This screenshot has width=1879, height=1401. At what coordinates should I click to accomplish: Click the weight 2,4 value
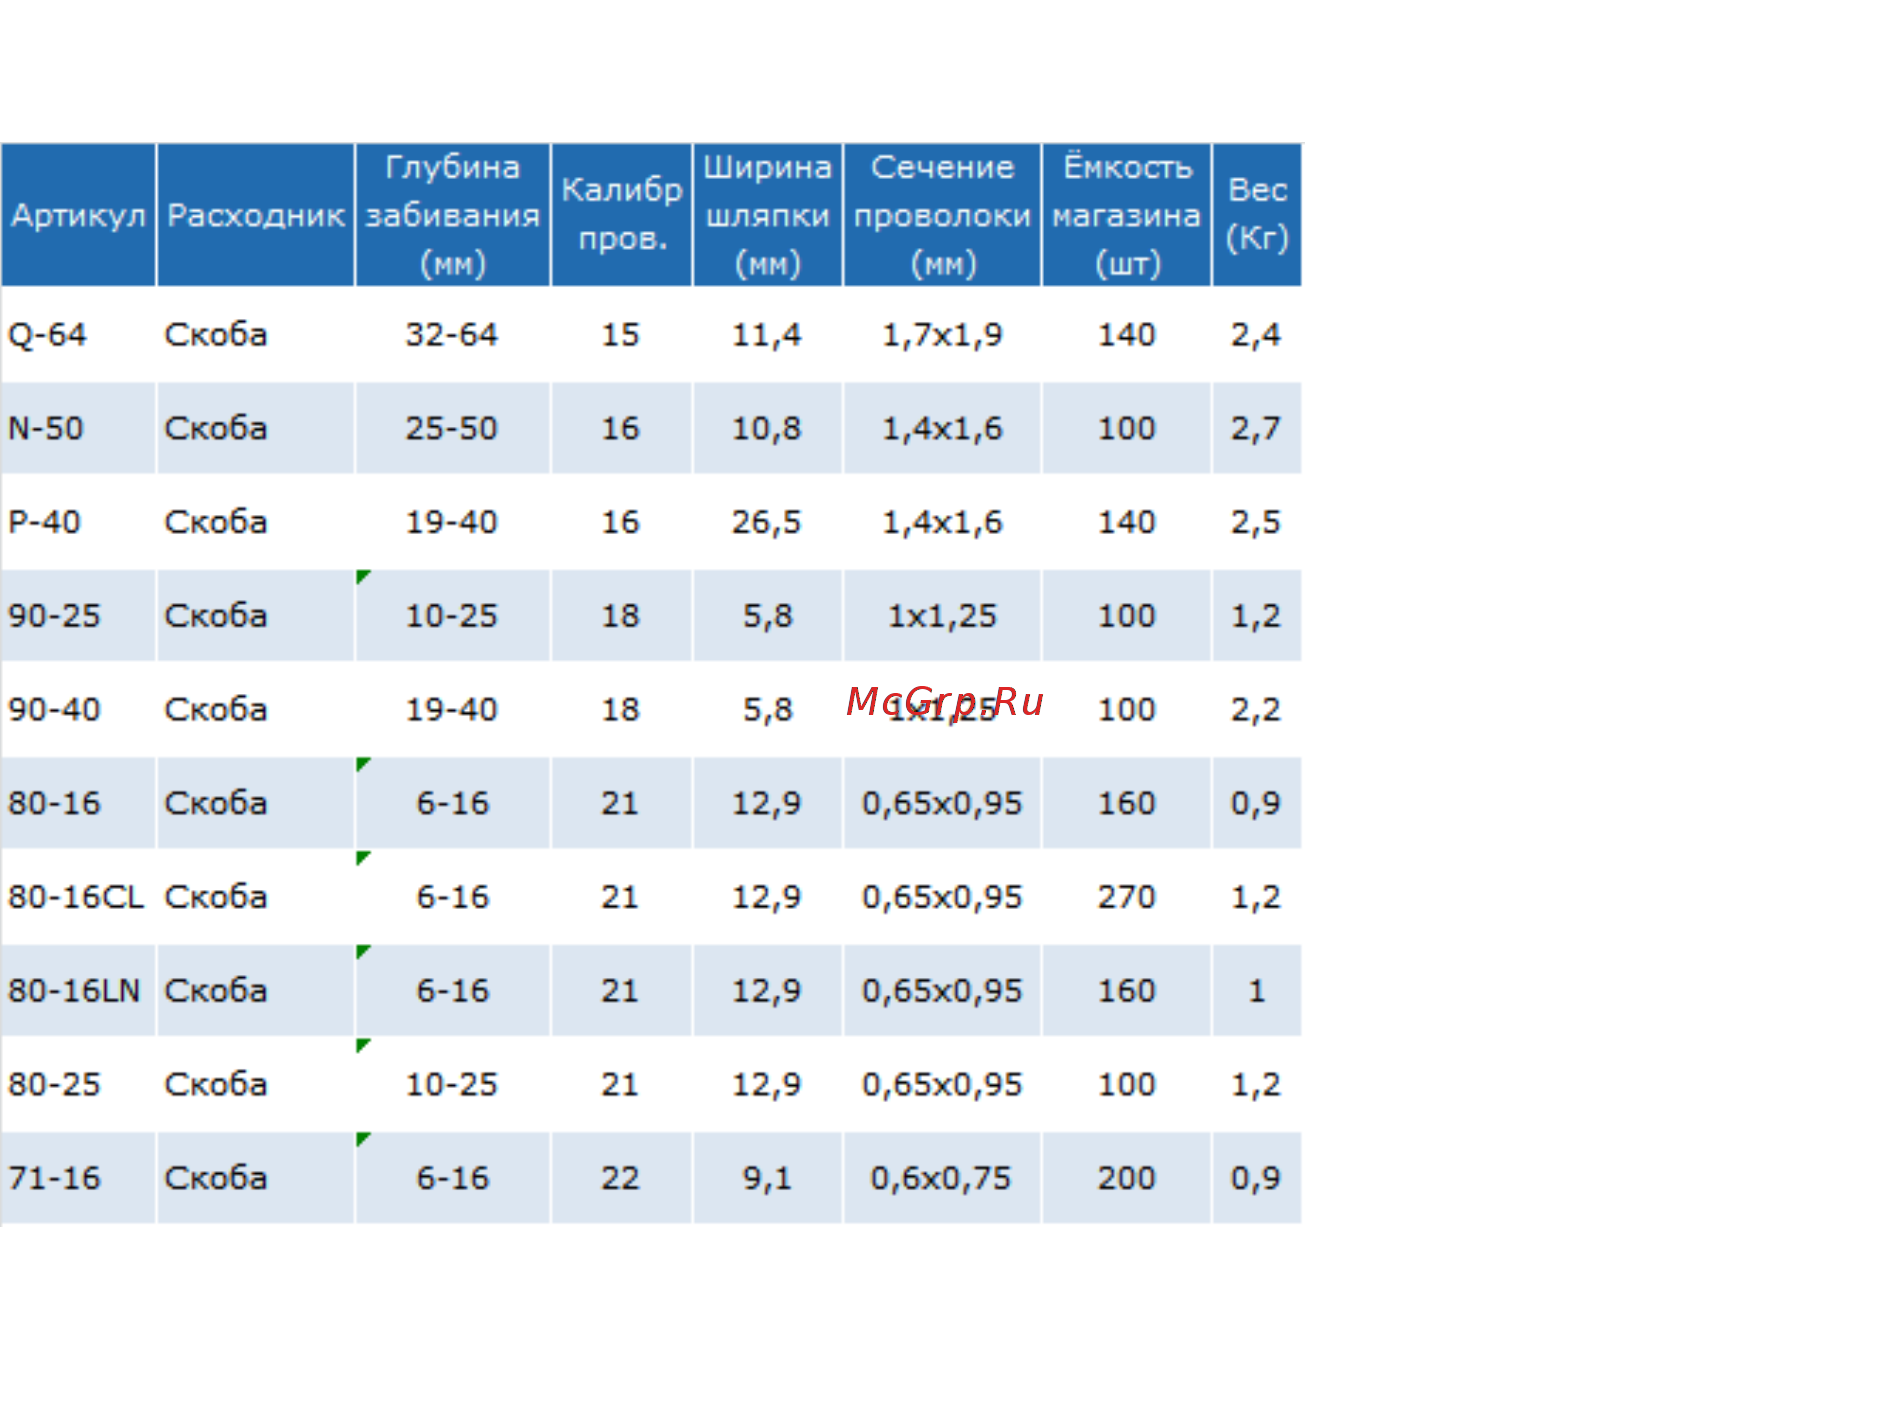coord(1256,334)
